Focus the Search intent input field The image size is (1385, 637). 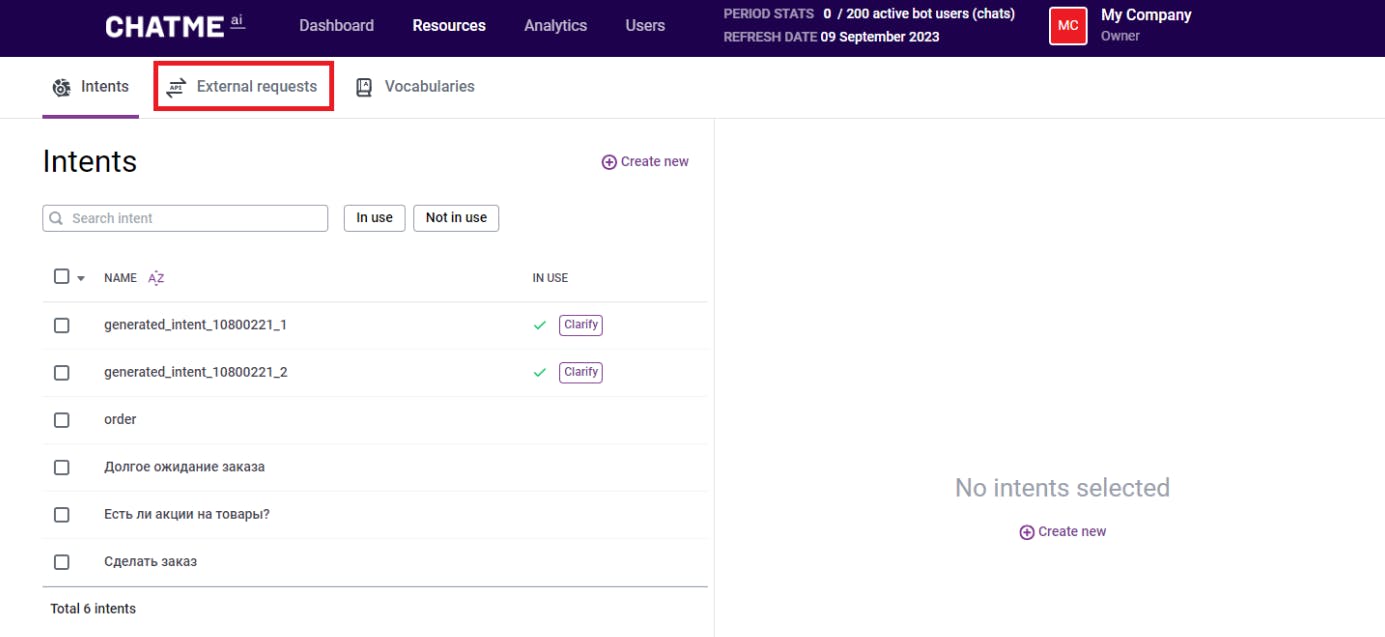[185, 218]
